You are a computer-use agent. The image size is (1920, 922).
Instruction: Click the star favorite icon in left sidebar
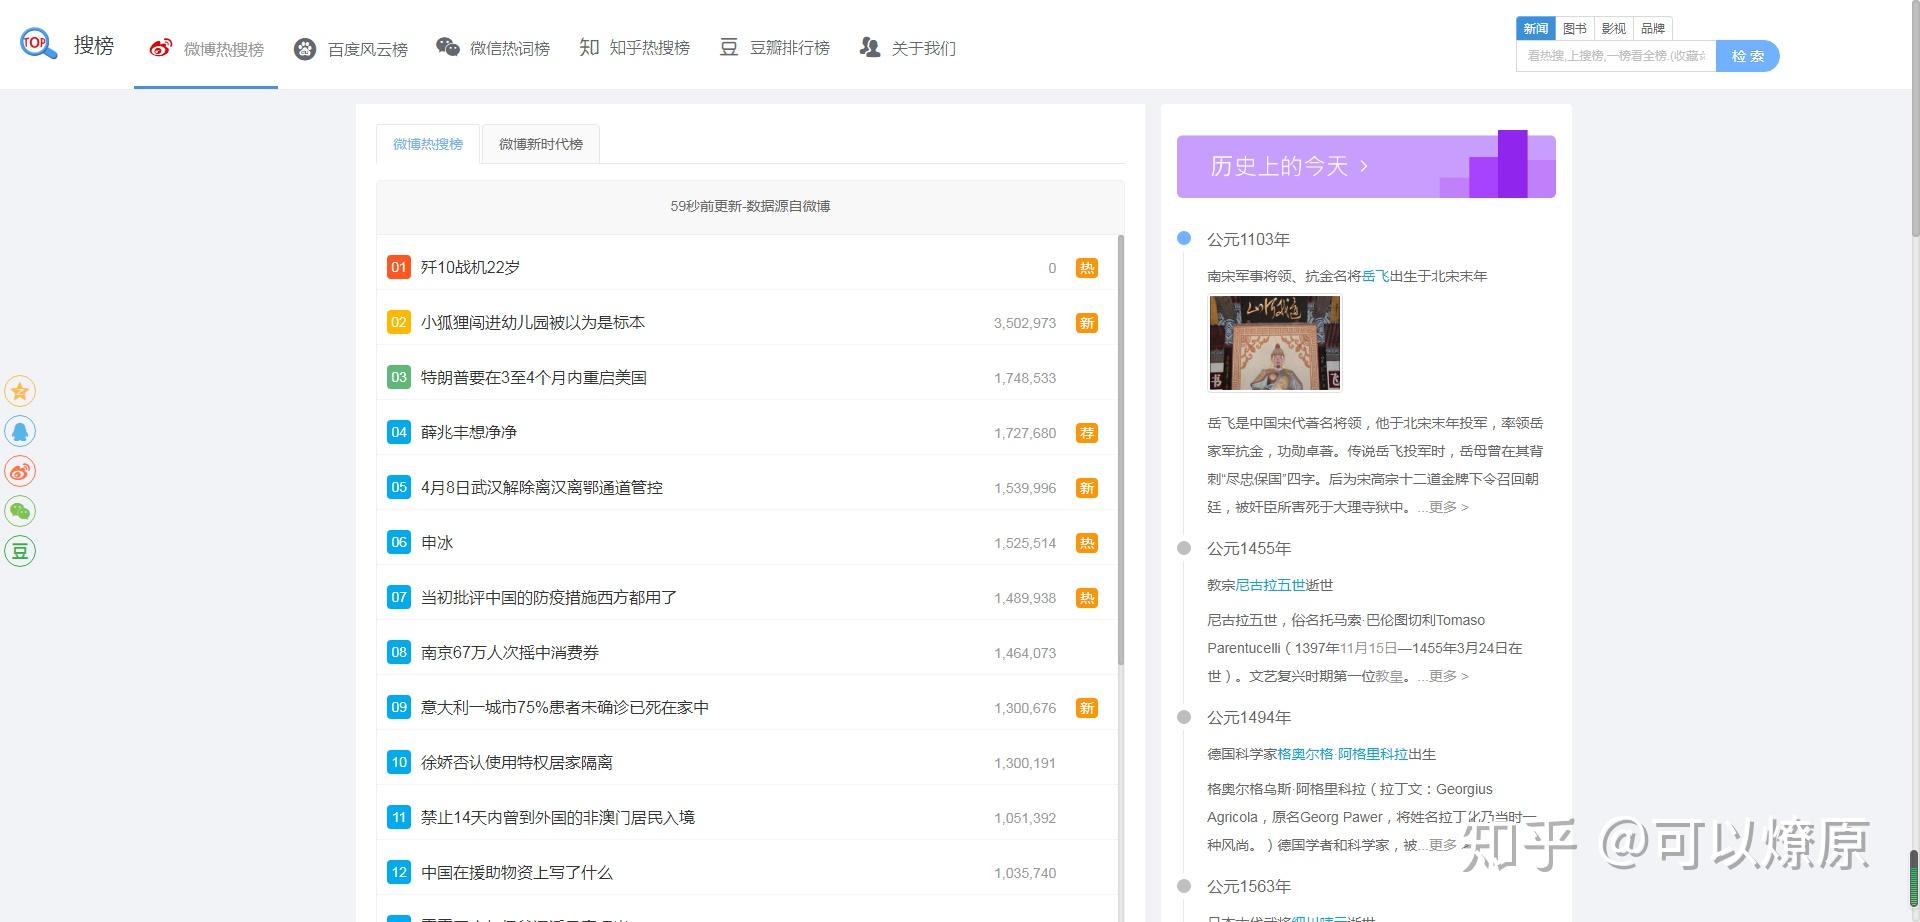(20, 391)
